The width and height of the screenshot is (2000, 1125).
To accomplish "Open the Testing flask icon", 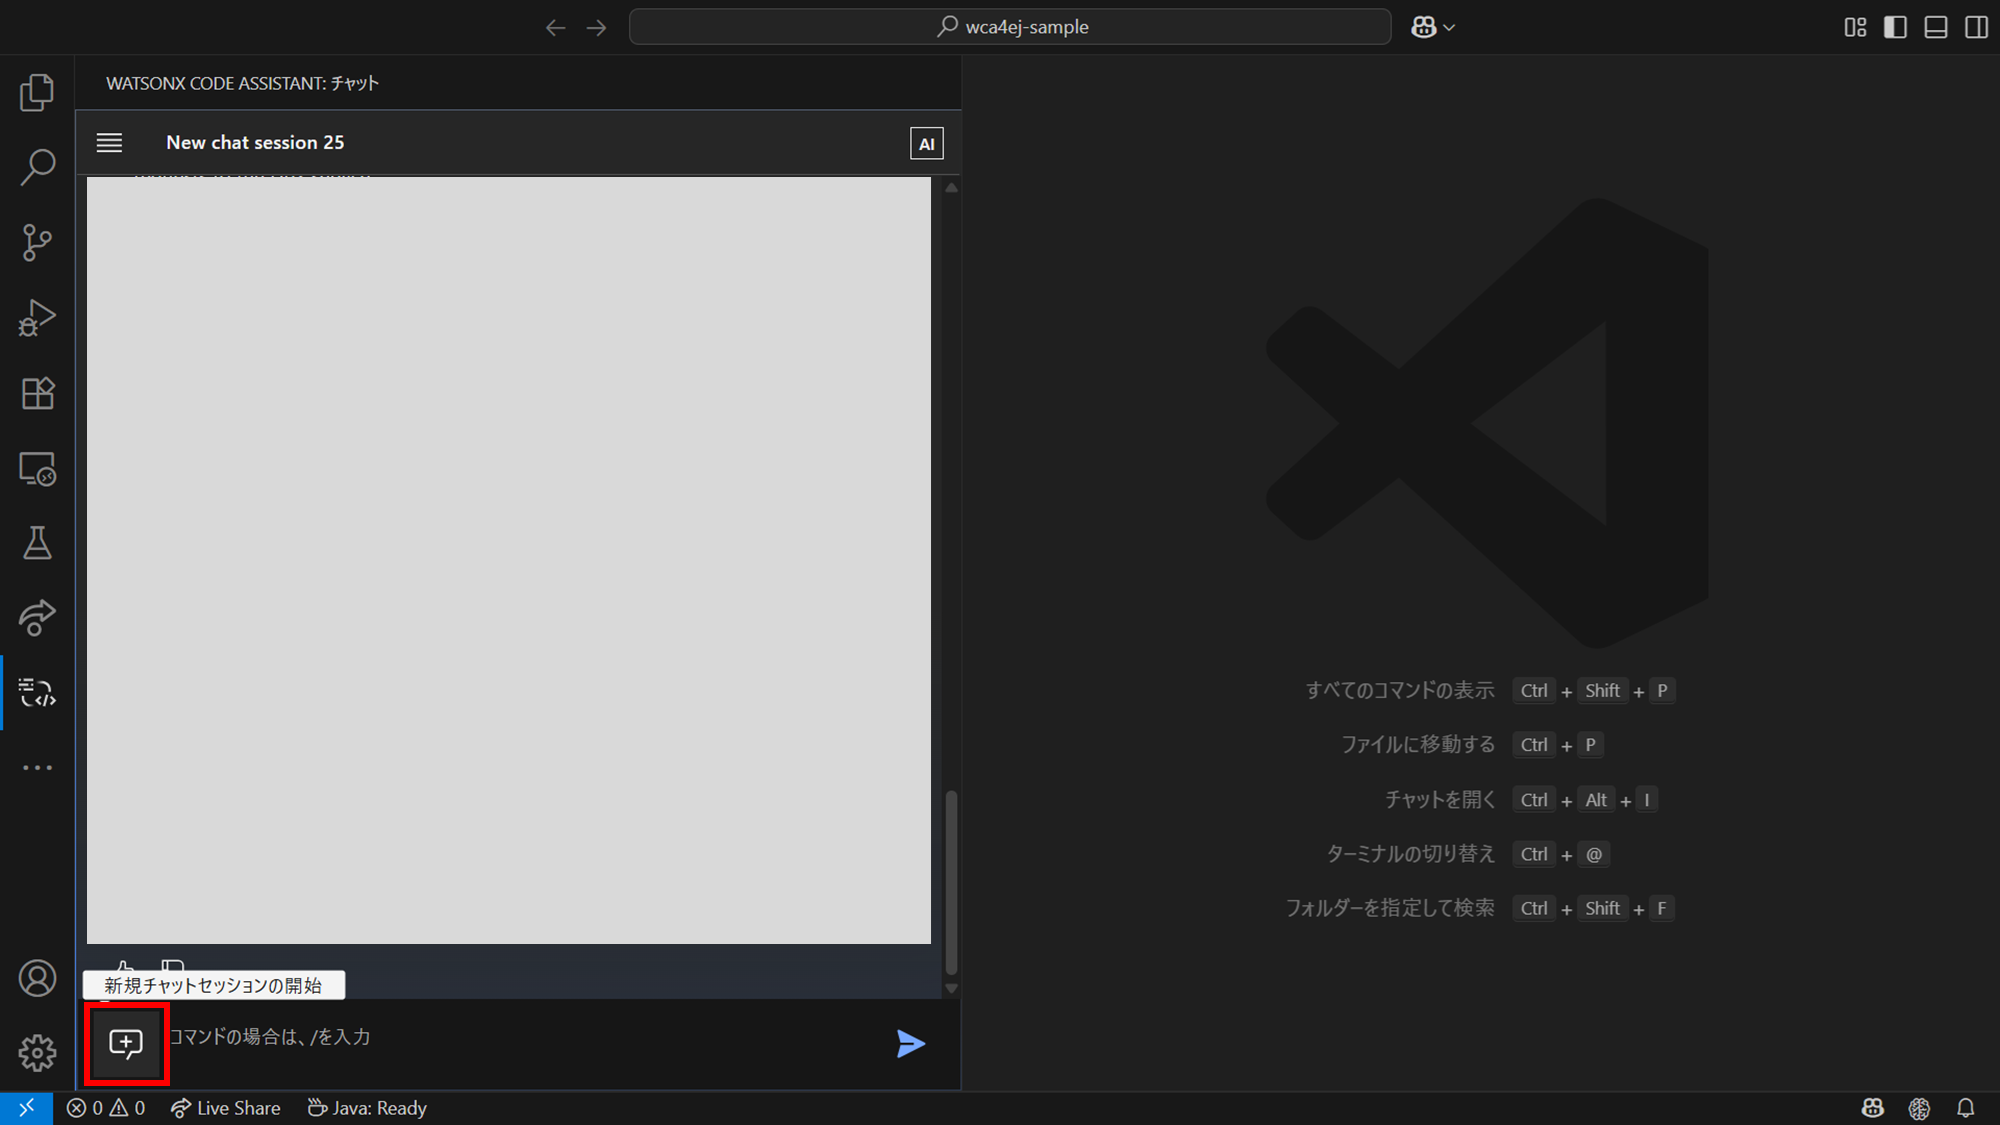I will click(x=37, y=543).
